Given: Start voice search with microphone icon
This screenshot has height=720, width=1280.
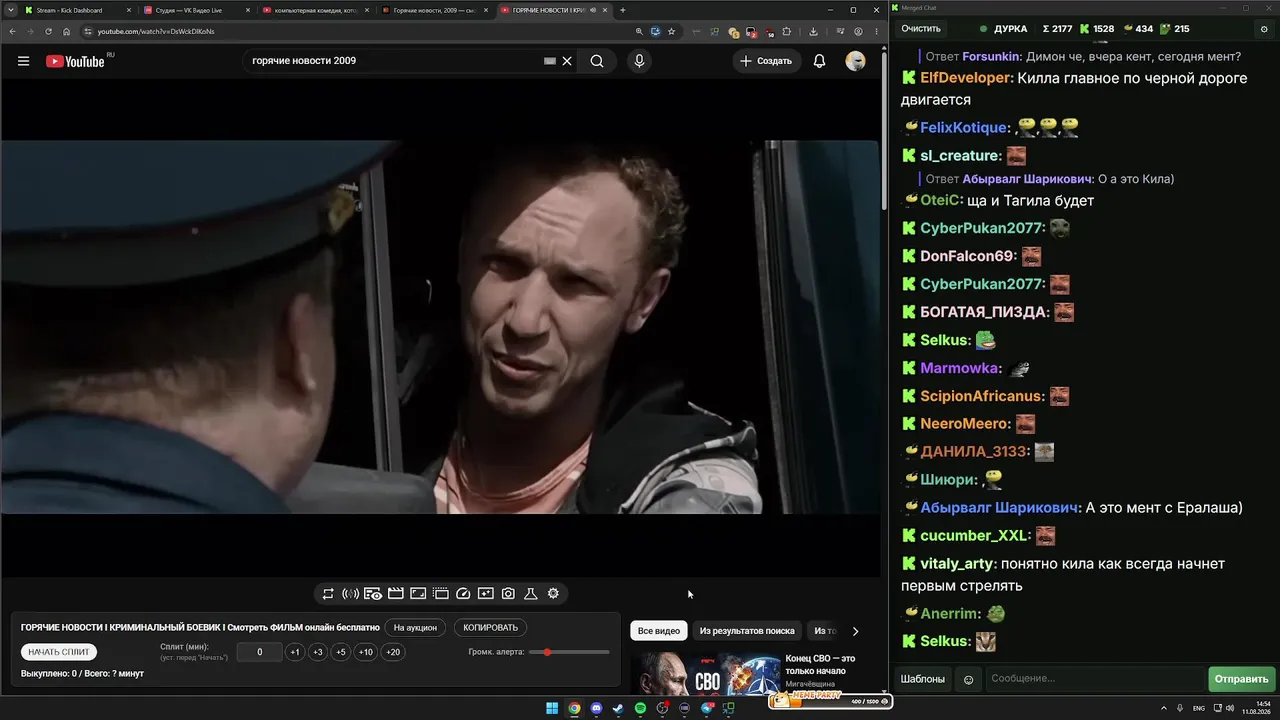Looking at the screenshot, I should tap(639, 61).
